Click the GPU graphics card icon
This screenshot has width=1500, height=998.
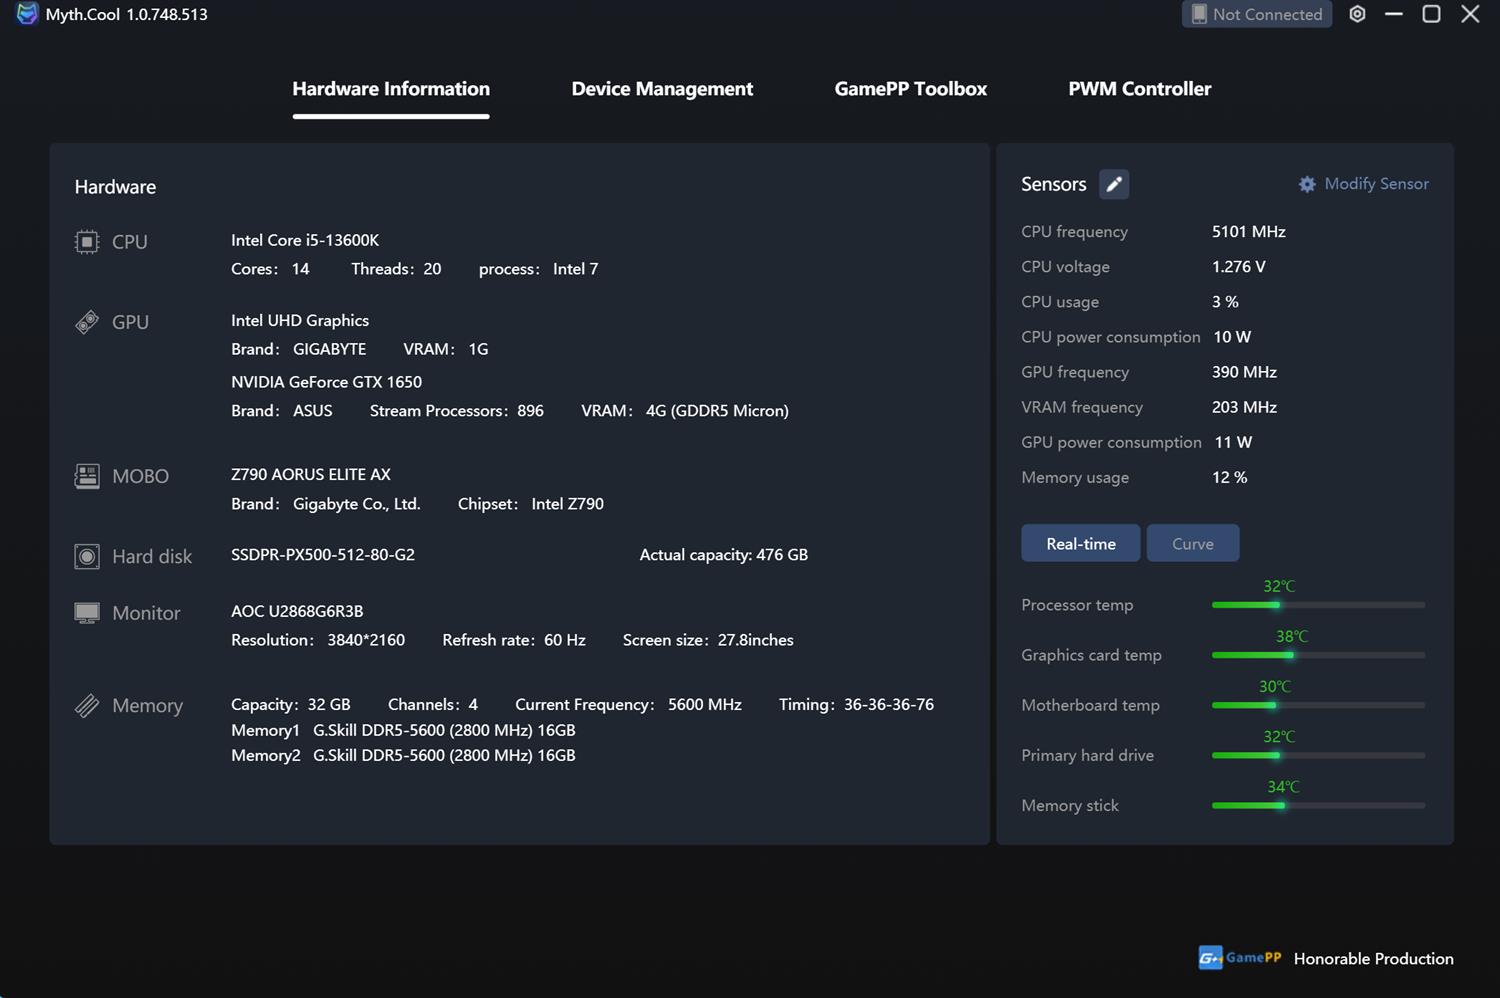click(x=87, y=322)
